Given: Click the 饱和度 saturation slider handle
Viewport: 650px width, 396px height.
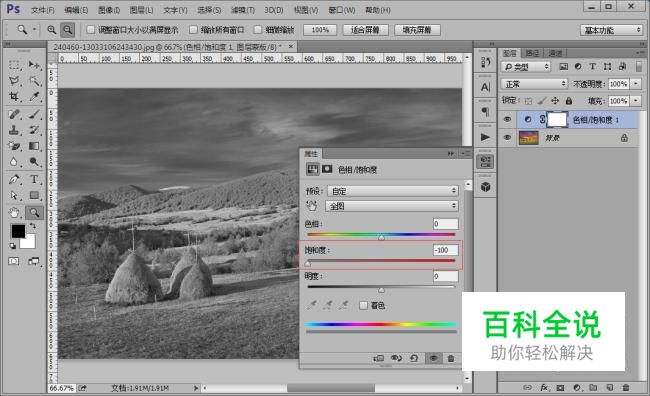Looking at the screenshot, I should pyautogui.click(x=308, y=263).
